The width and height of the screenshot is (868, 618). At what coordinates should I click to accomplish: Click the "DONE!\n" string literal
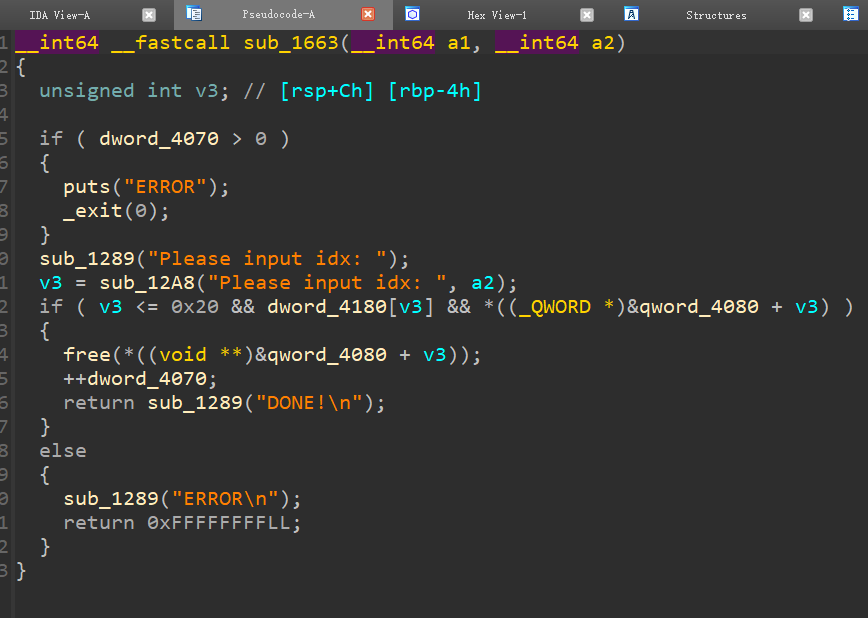pyautogui.click(x=314, y=403)
